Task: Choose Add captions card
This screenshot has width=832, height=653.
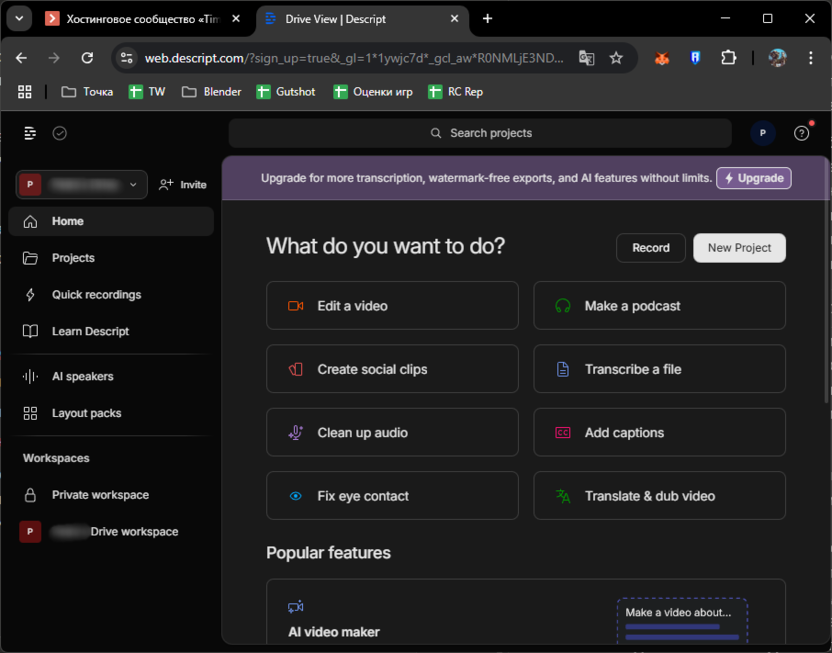Action: [659, 432]
